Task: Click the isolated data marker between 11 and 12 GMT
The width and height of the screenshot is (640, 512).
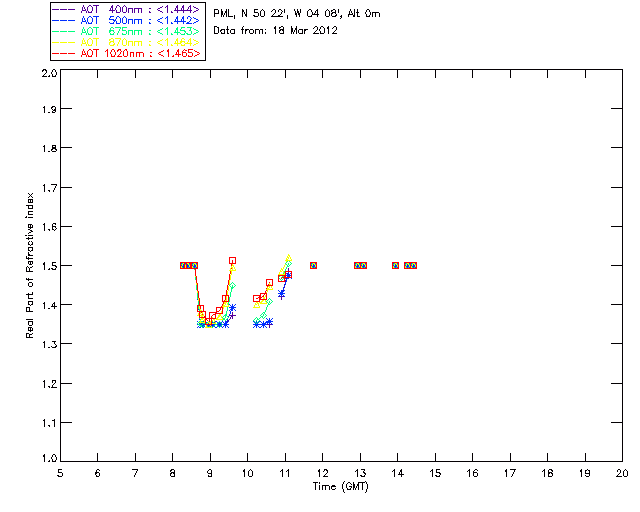Action: point(313,265)
